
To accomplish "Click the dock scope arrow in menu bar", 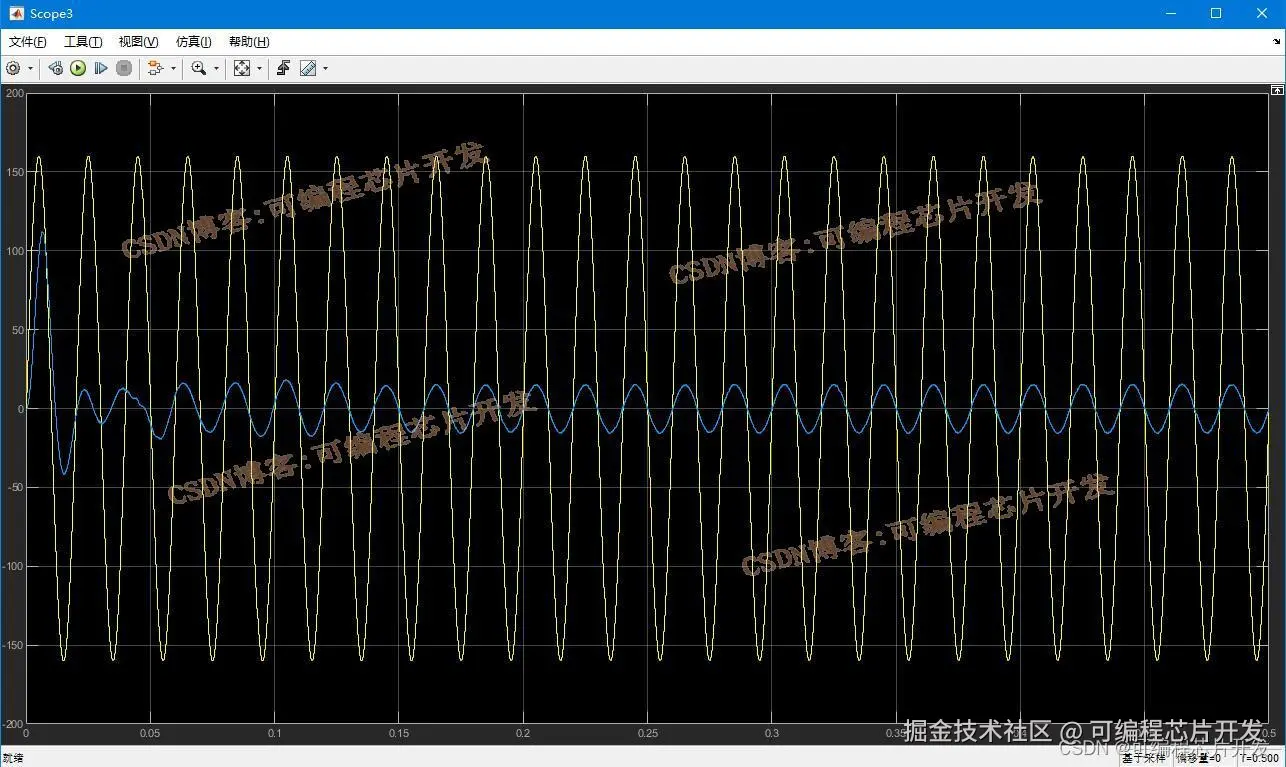I will pos(1277,41).
